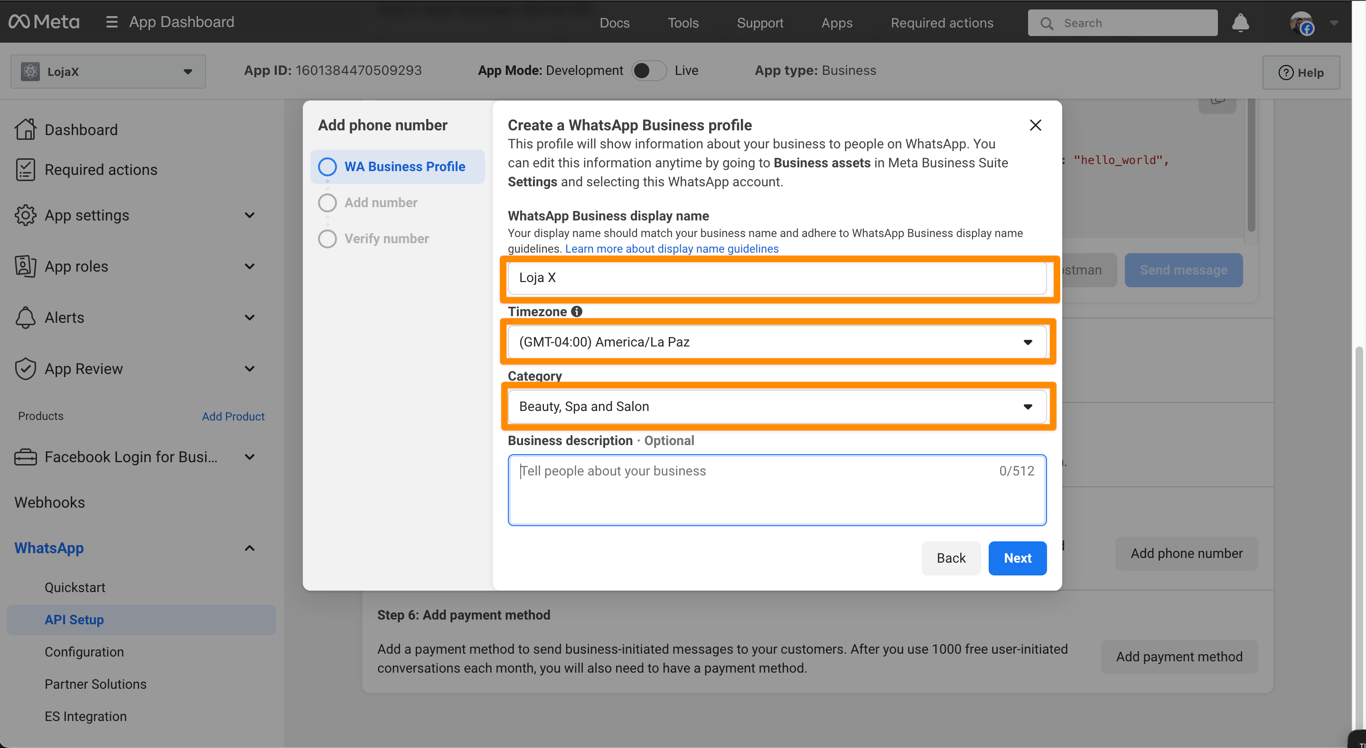Close the Create WhatsApp Business profile dialog

(x=1035, y=125)
